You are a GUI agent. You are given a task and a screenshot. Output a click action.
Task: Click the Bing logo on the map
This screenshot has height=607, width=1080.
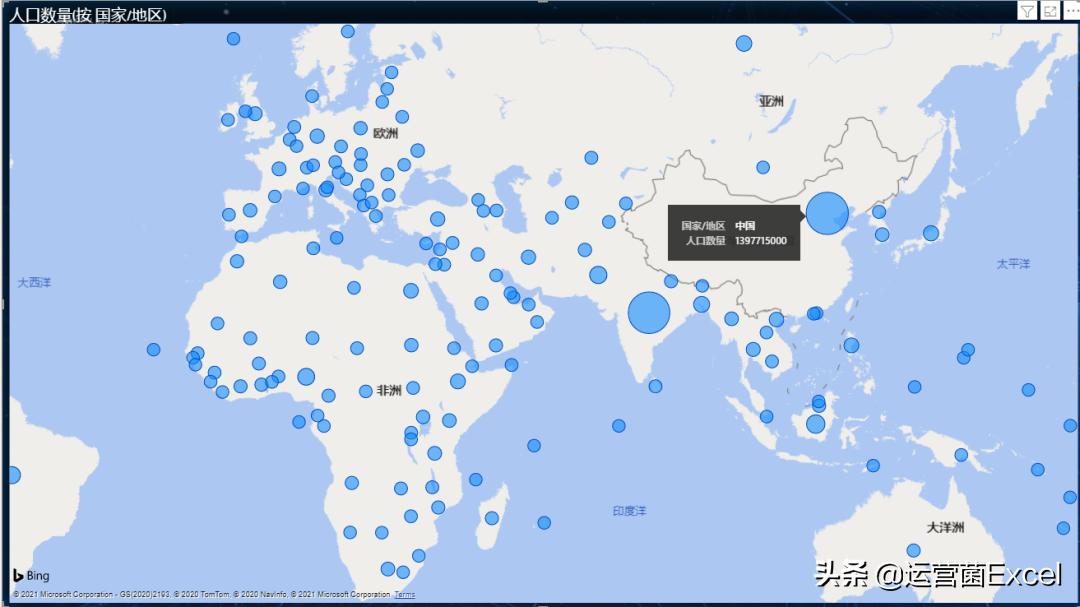point(31,575)
